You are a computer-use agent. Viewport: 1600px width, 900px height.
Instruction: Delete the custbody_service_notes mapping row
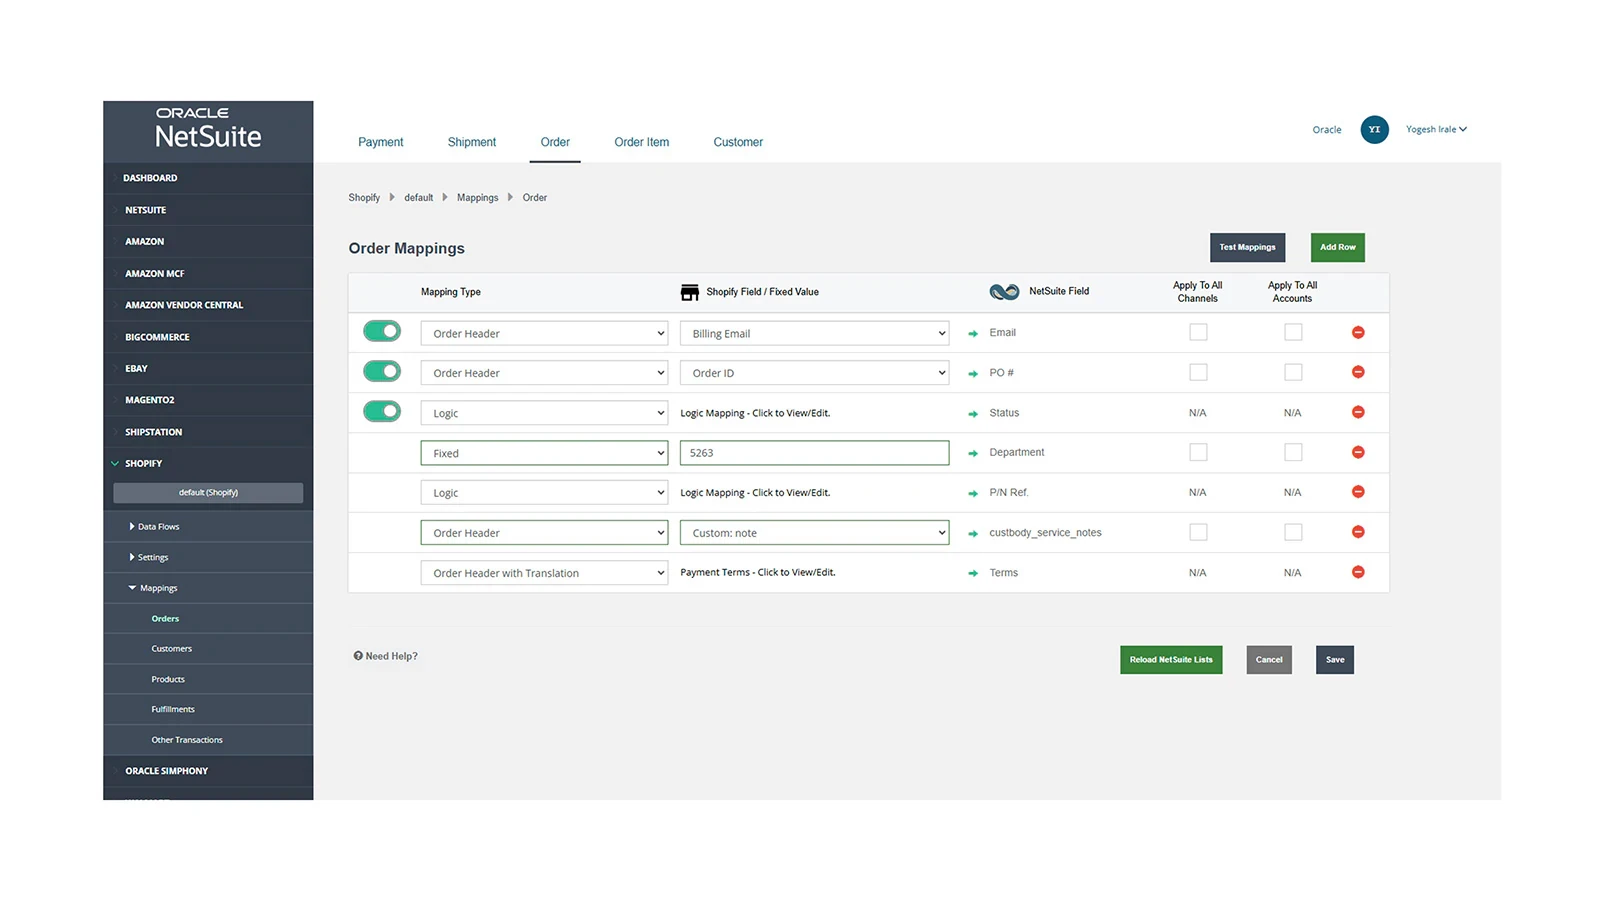point(1358,532)
